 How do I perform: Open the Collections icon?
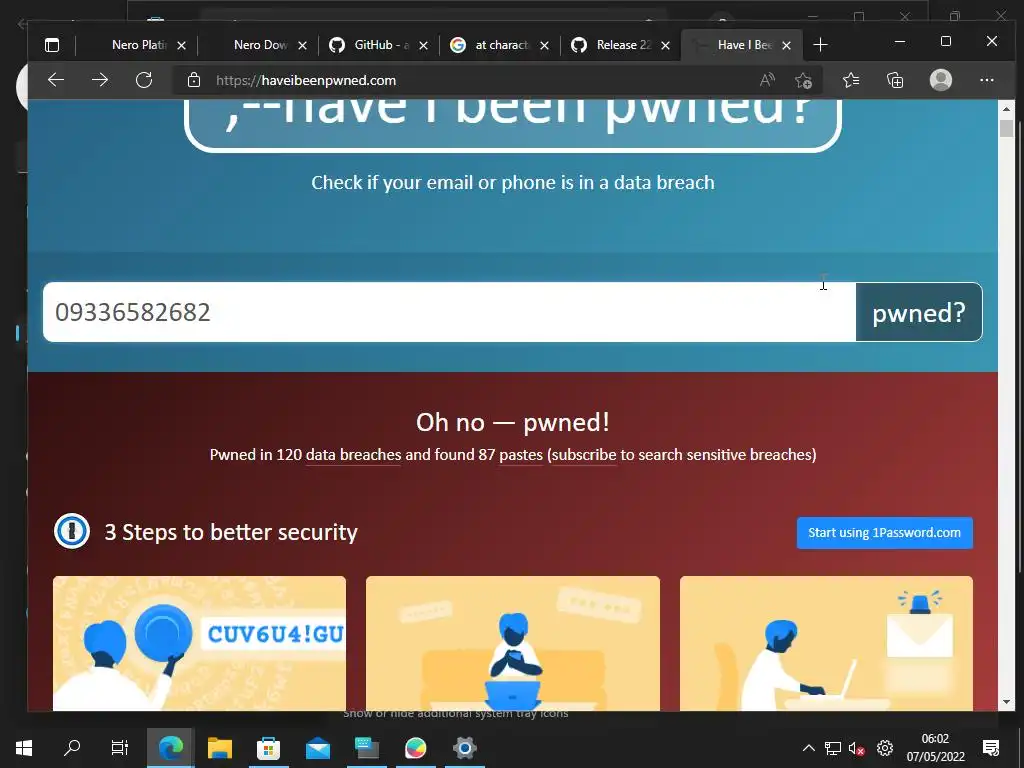point(895,80)
